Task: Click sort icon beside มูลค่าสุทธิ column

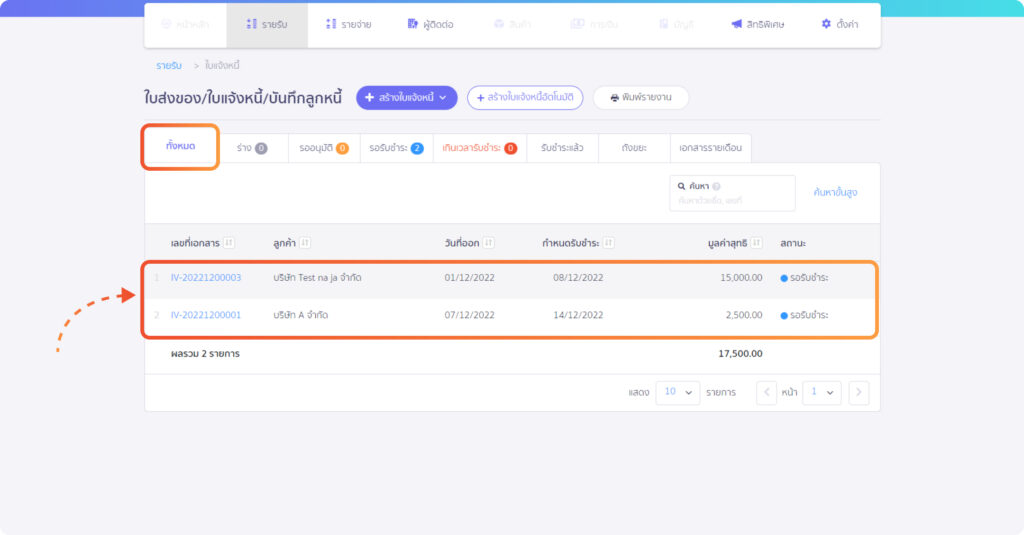Action: (758, 243)
